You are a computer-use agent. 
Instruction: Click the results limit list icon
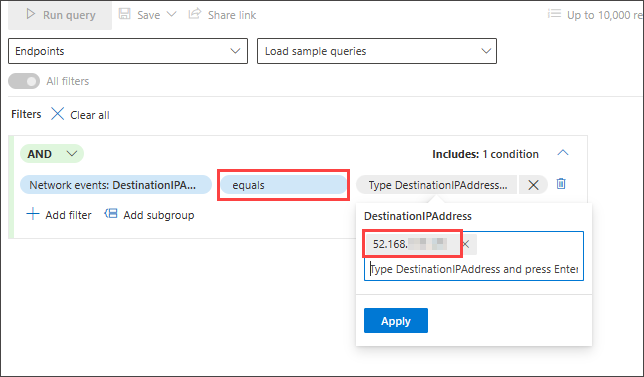point(554,14)
